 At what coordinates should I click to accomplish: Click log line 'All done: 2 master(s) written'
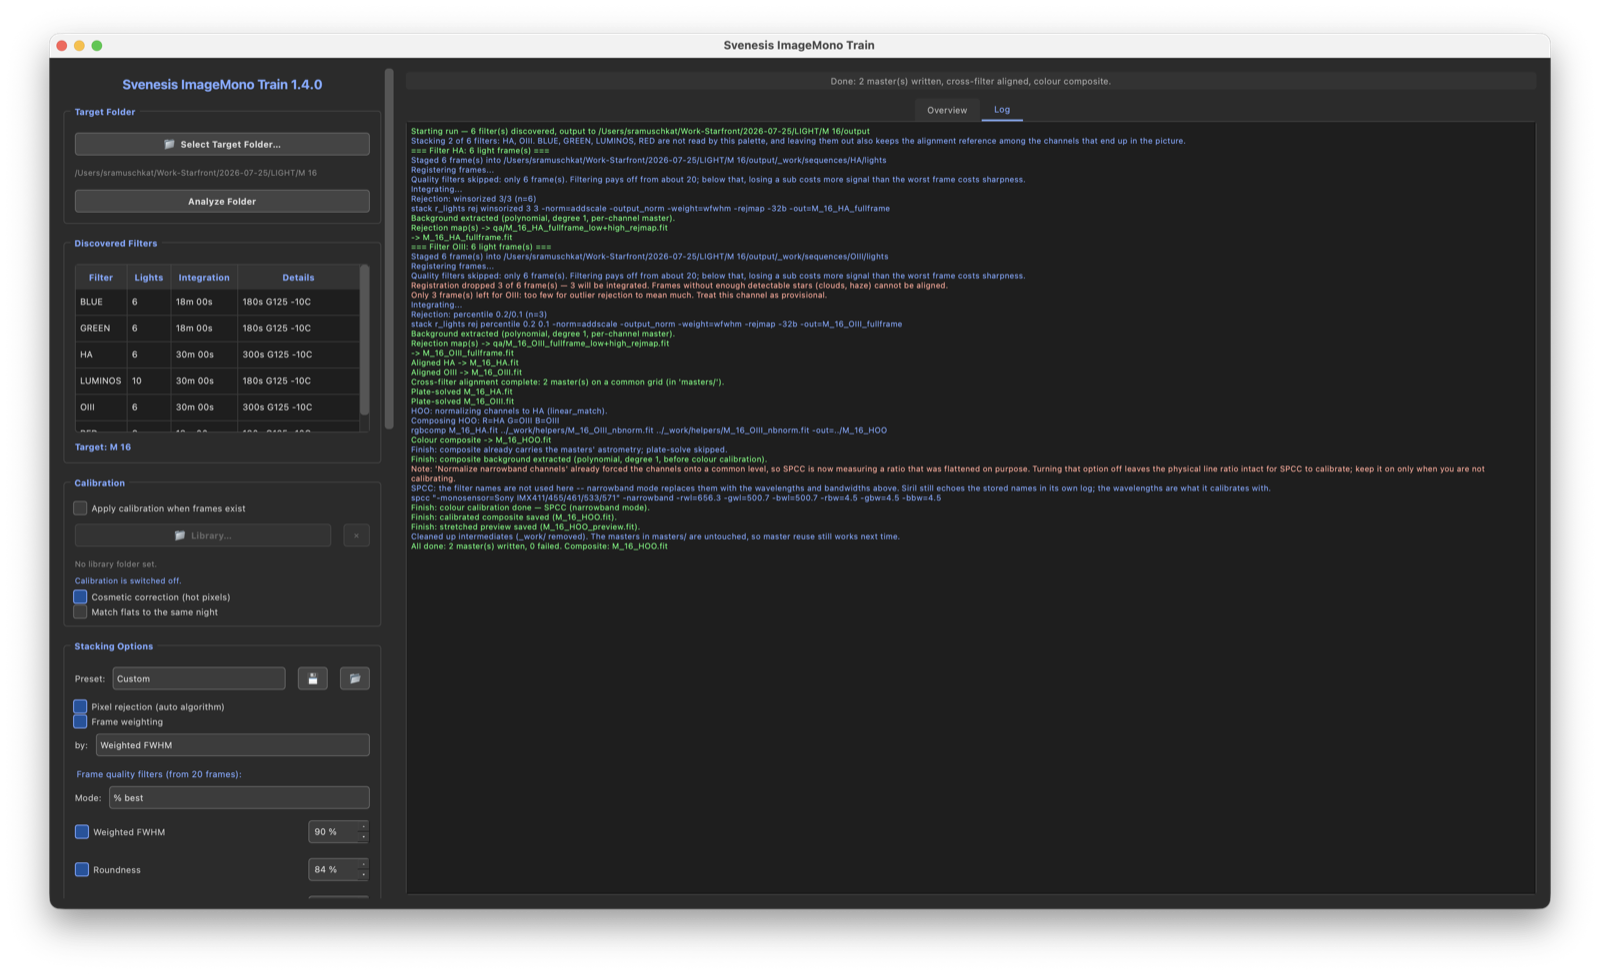tap(539, 546)
